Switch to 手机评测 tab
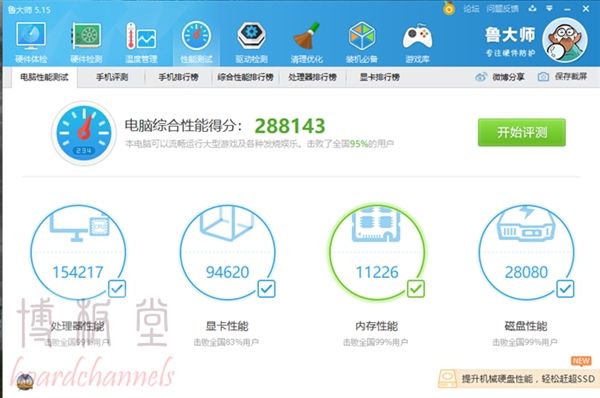The width and height of the screenshot is (600, 398). (112, 77)
